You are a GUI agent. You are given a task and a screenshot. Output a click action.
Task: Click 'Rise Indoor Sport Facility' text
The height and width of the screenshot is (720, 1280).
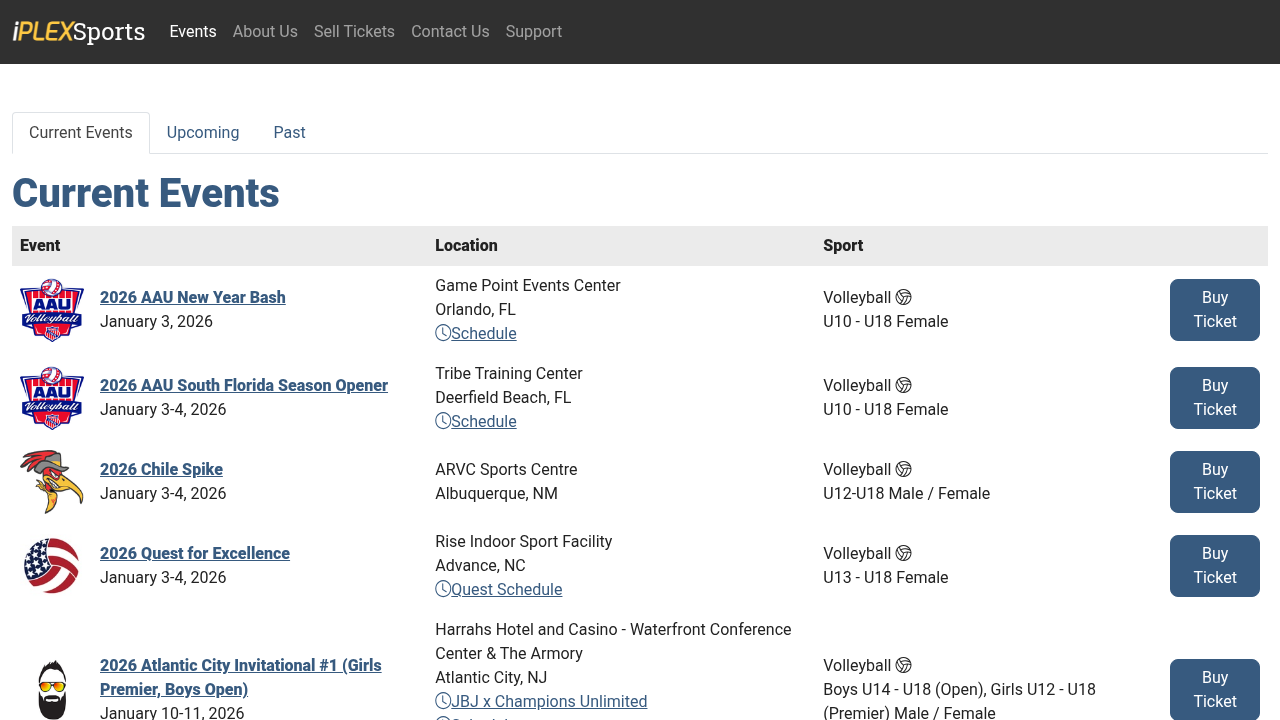click(x=524, y=541)
